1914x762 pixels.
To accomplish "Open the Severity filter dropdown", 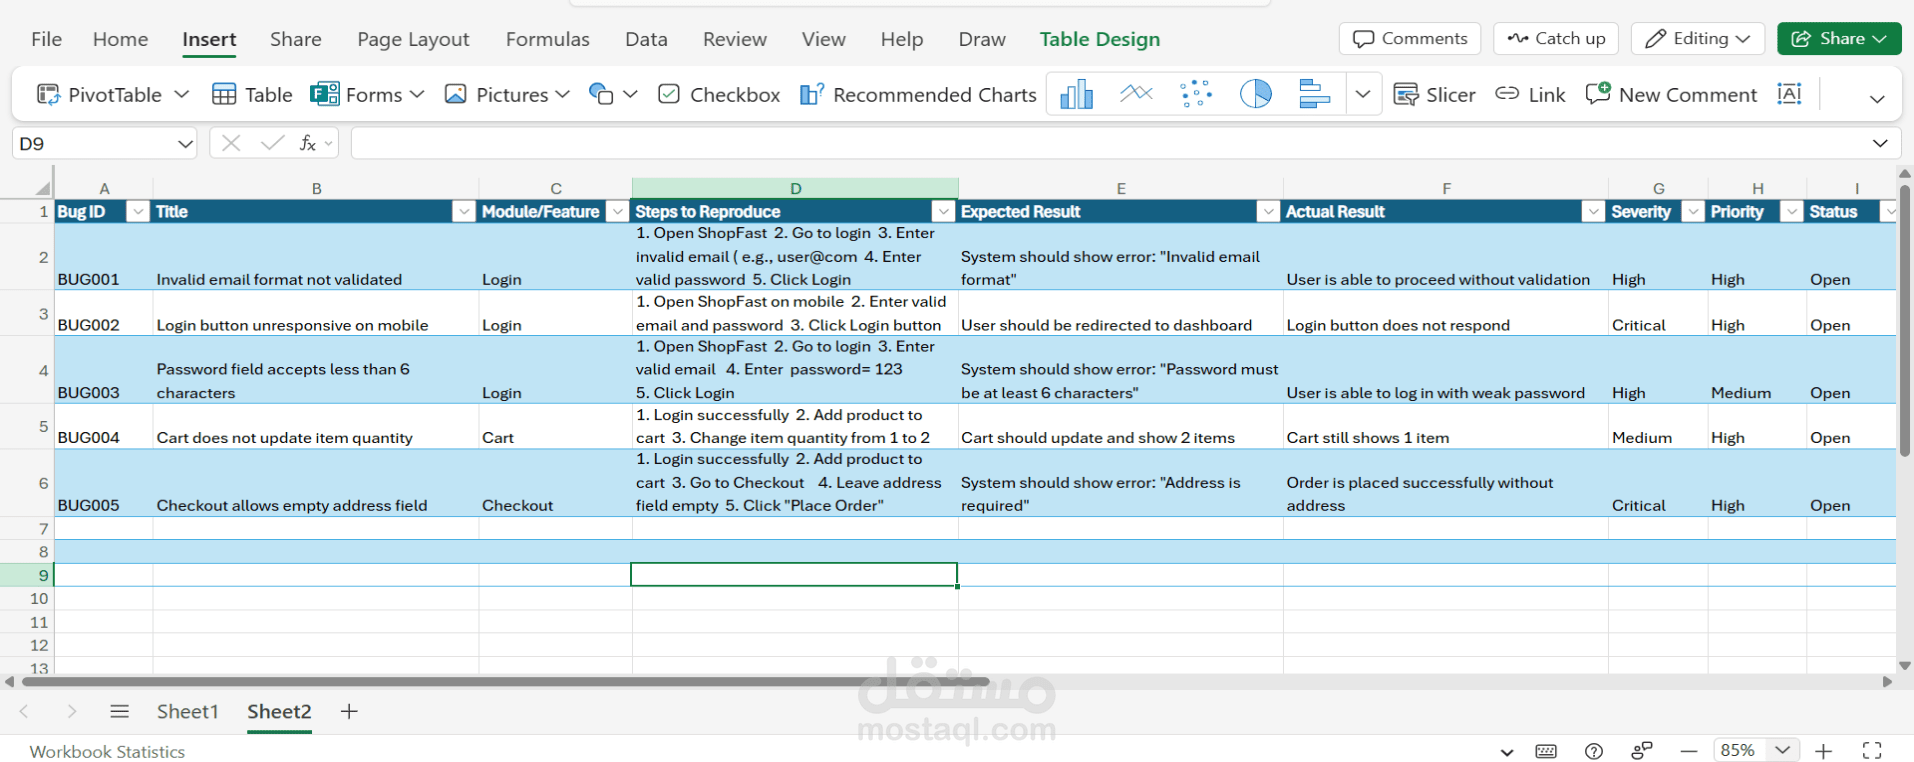I will [x=1693, y=211].
